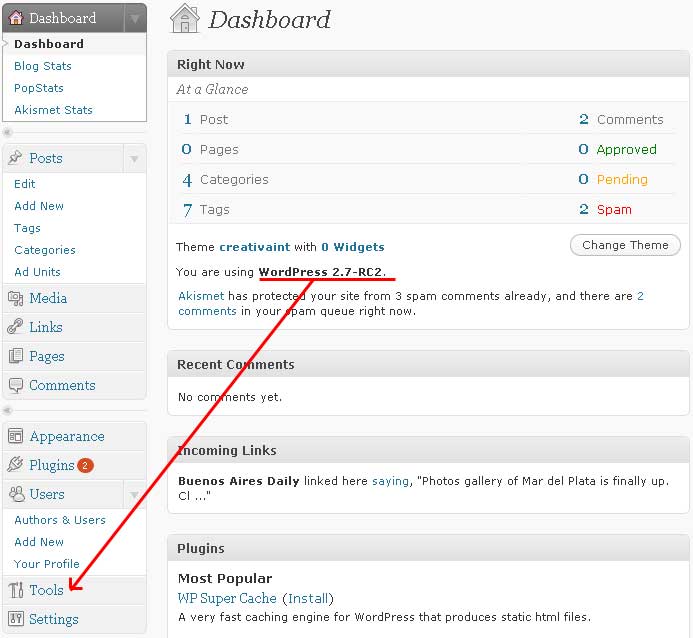Click the Recent Comments widget header

[428, 365]
